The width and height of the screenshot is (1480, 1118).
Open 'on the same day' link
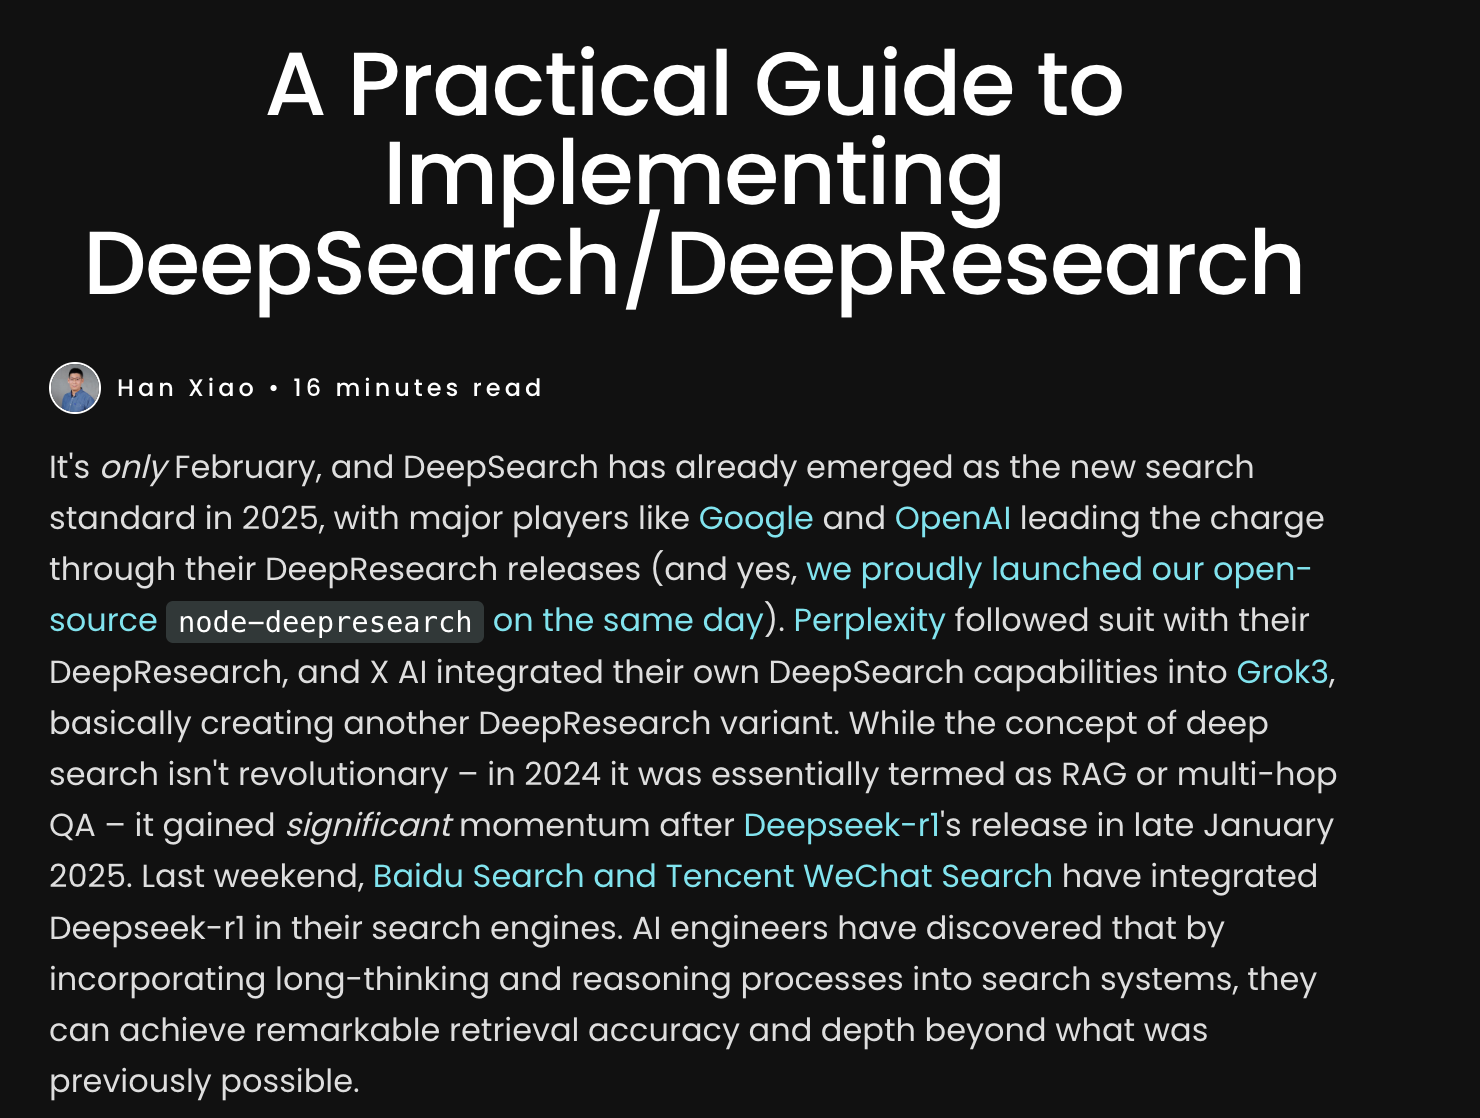pyautogui.click(x=628, y=620)
